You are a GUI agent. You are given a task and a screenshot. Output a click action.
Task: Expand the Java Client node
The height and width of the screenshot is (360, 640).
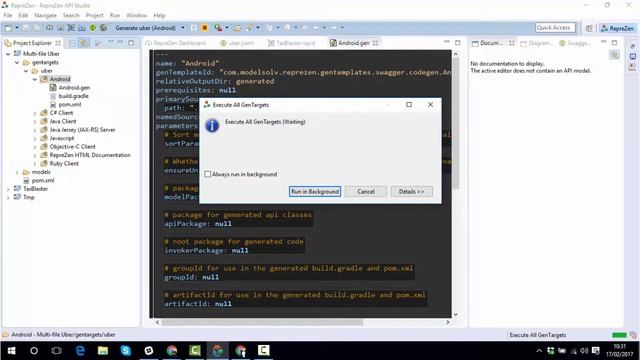tap(35, 122)
